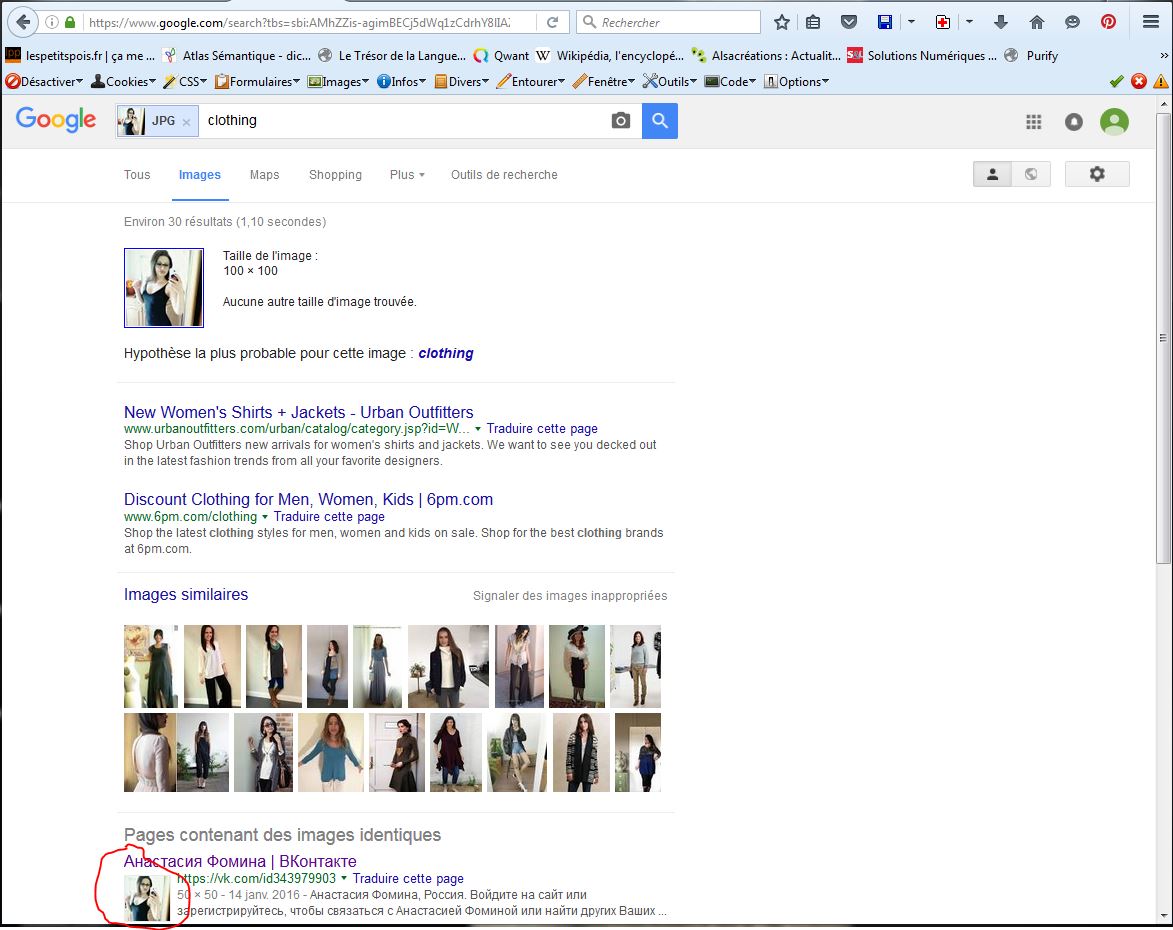Remove the JPG image chip from search

point(186,122)
